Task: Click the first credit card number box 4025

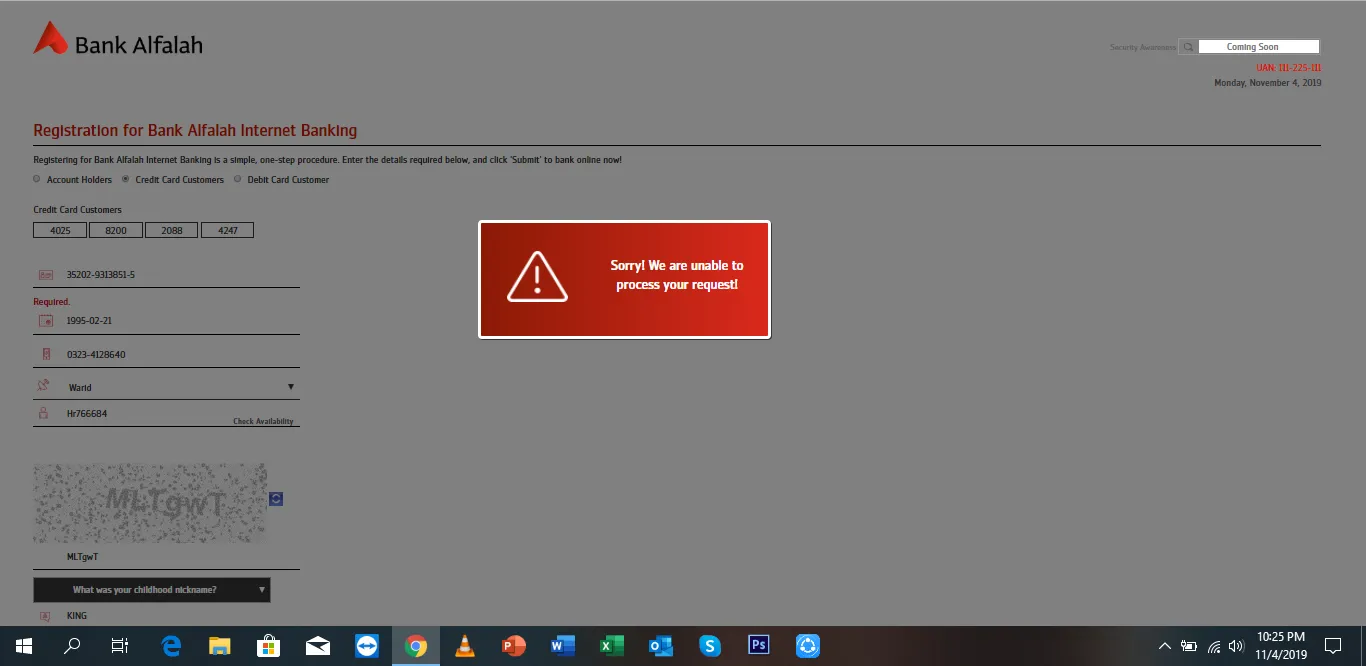Action: 60,230
